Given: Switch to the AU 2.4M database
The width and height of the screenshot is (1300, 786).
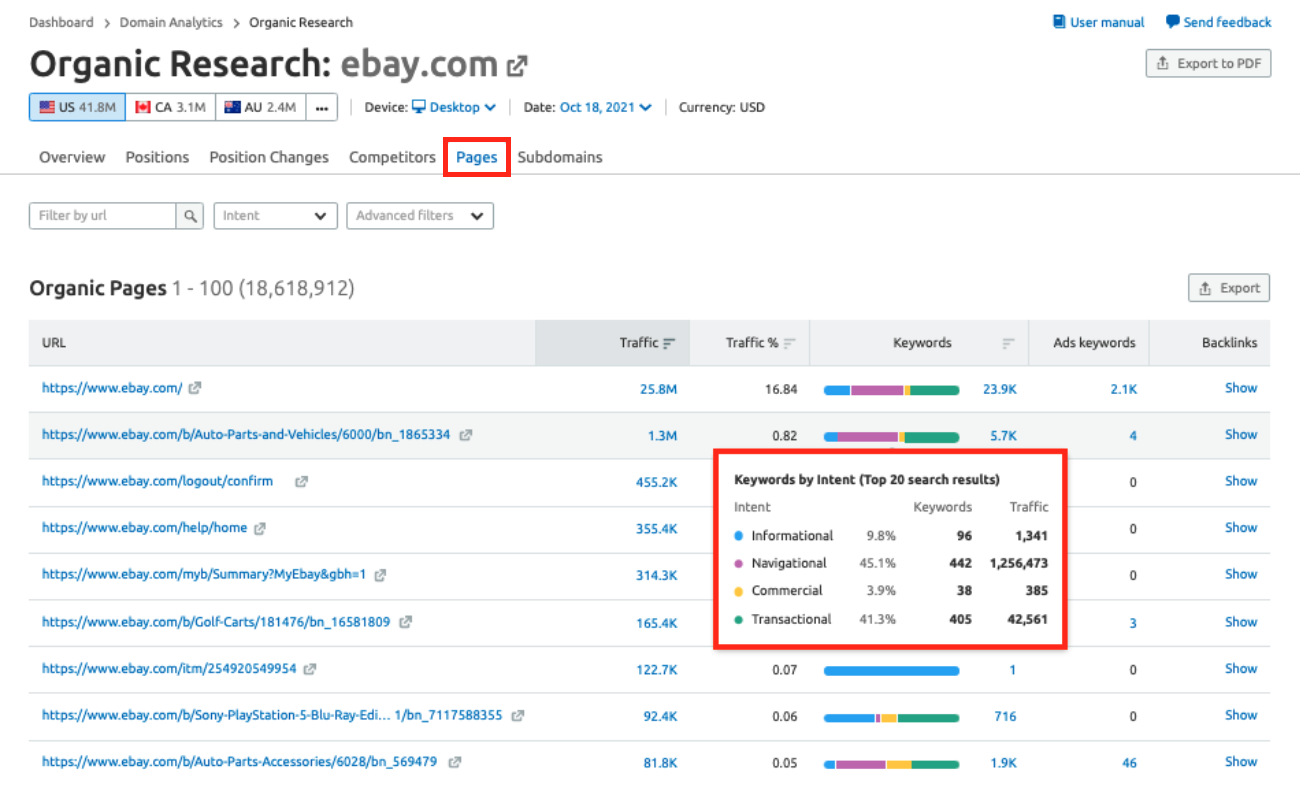Looking at the screenshot, I should coord(260,107).
